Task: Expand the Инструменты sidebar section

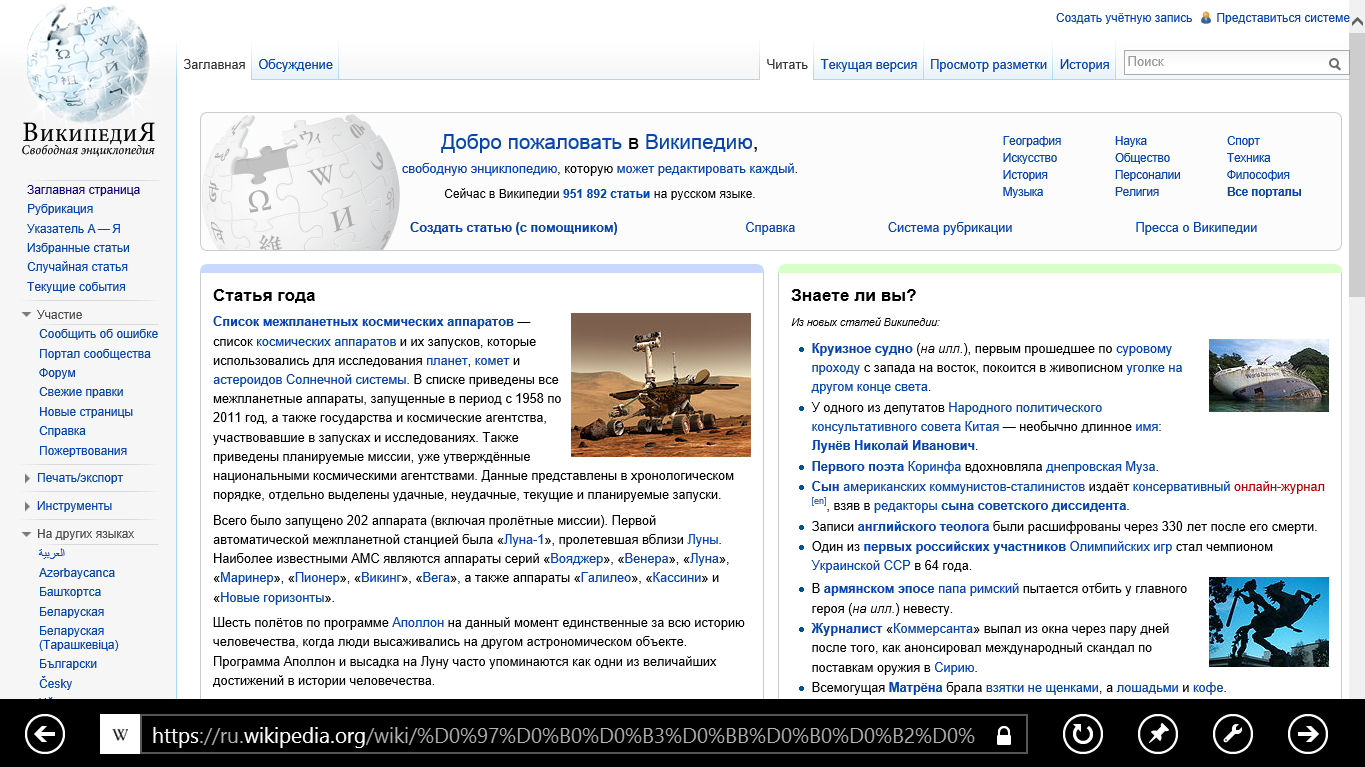Action: coord(27,506)
